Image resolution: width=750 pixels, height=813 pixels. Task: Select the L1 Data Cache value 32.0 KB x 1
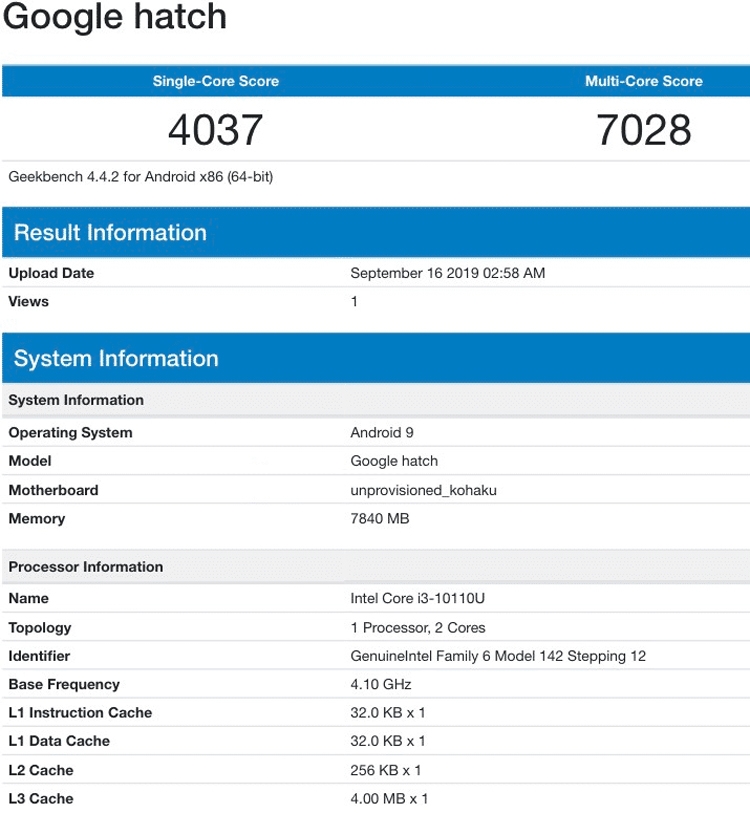(x=388, y=741)
